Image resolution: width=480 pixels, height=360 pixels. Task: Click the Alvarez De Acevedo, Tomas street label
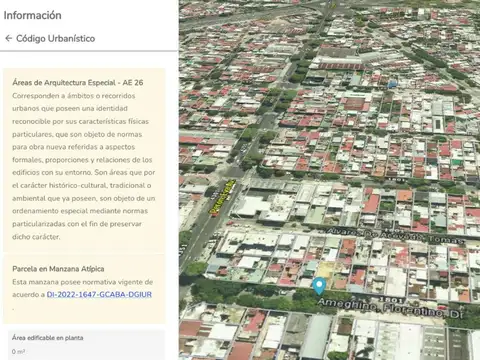pyautogui.click(x=395, y=235)
